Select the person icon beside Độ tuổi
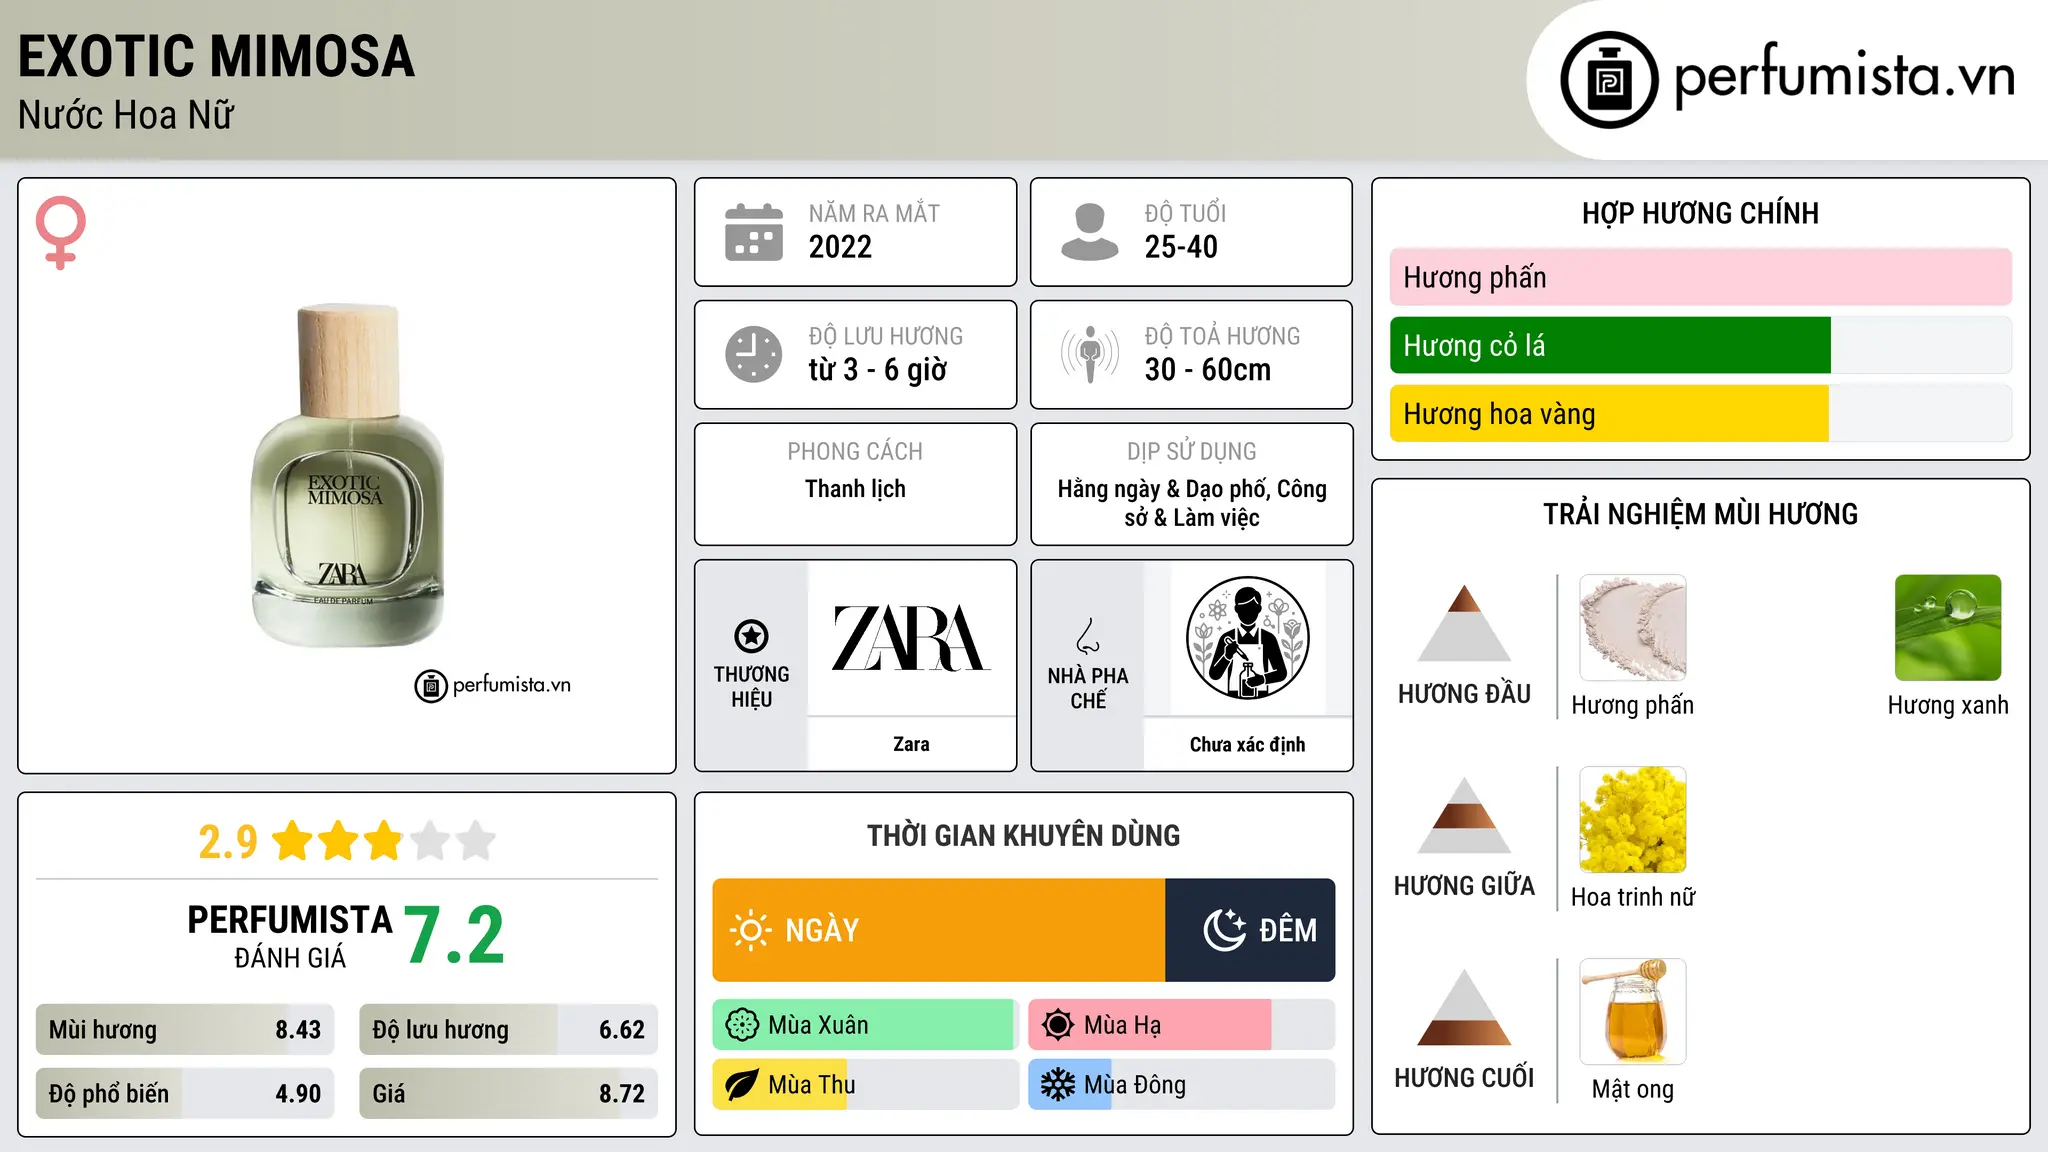Image resolution: width=2048 pixels, height=1152 pixels. point(1090,232)
